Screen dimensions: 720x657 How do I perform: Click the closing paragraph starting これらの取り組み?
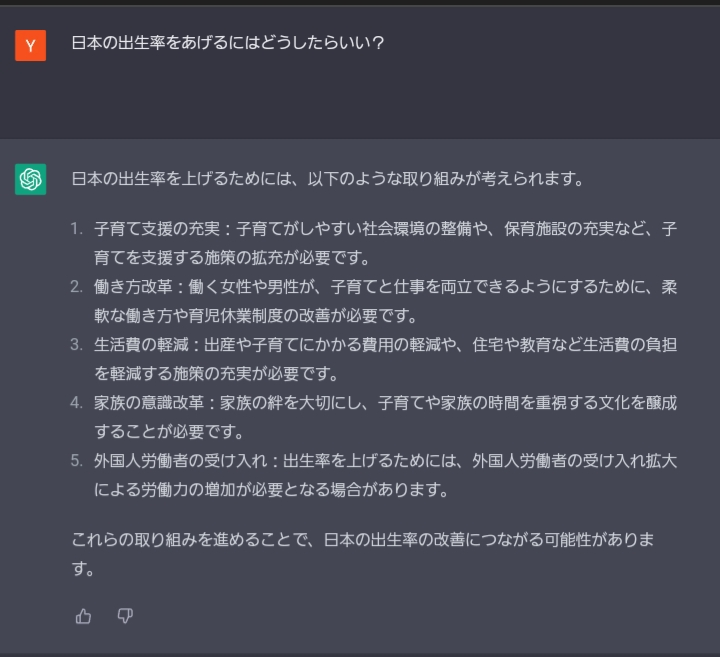tap(362, 540)
